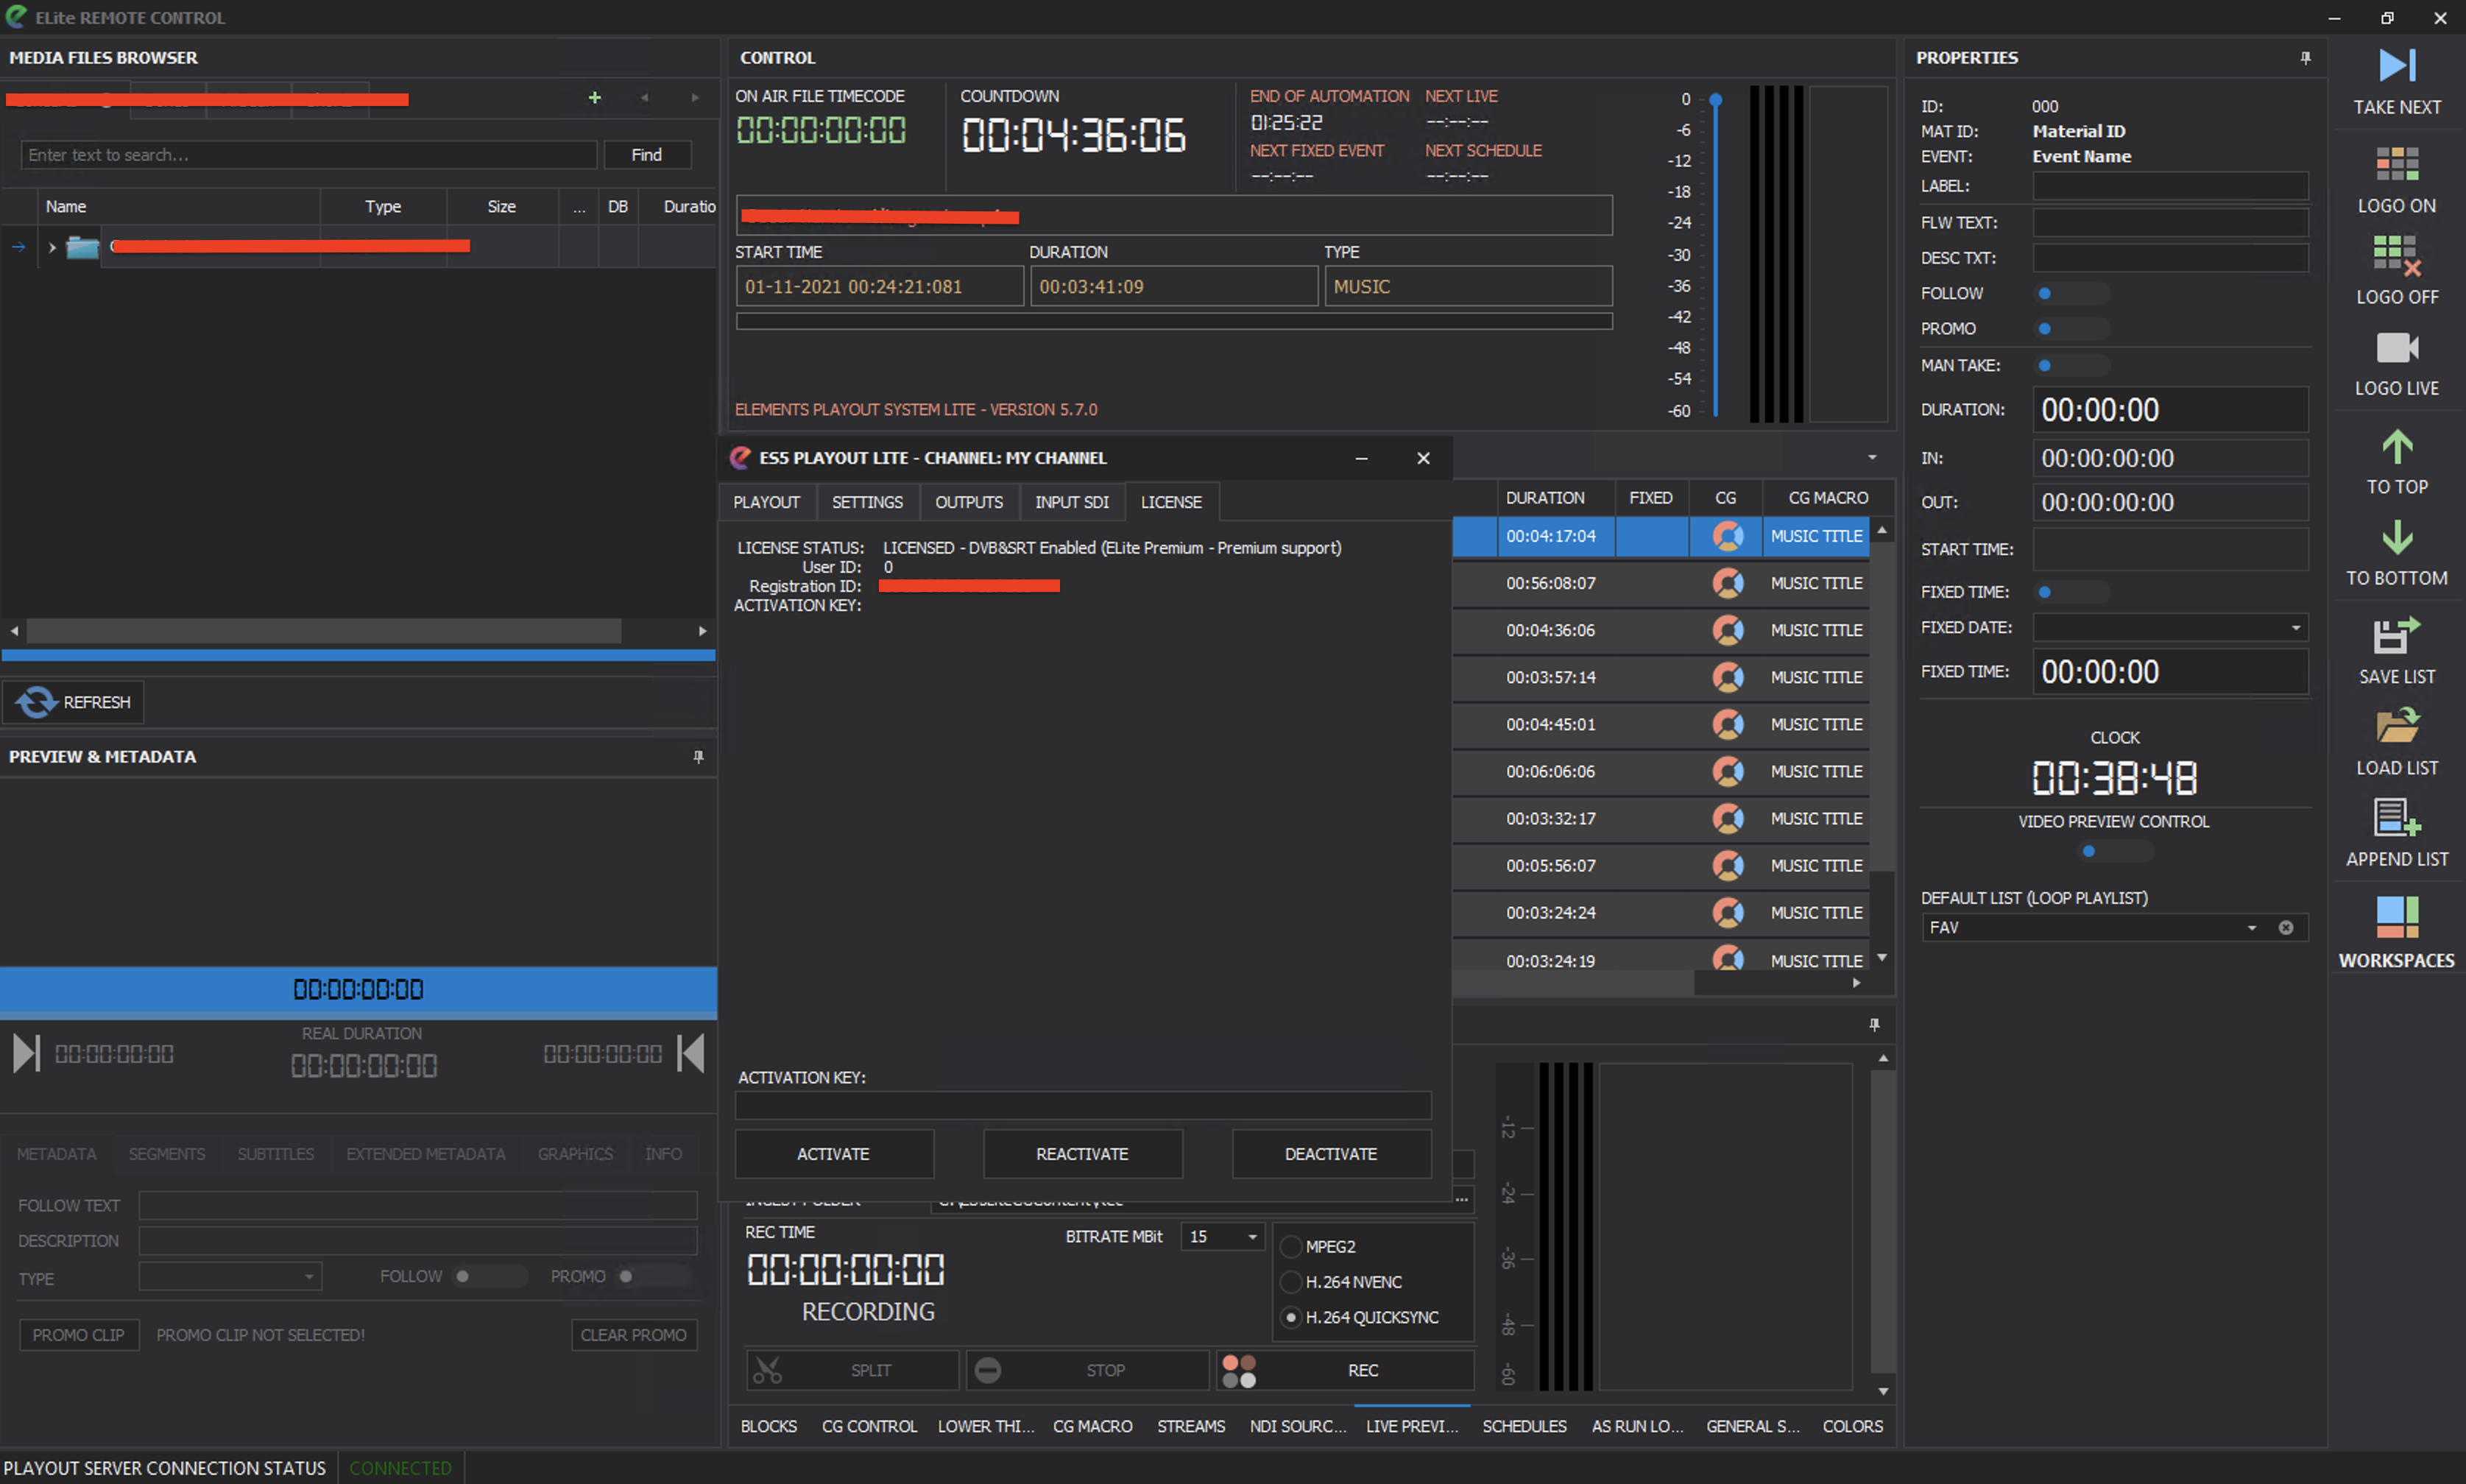
Task: Click the Find button
Action: (x=646, y=155)
